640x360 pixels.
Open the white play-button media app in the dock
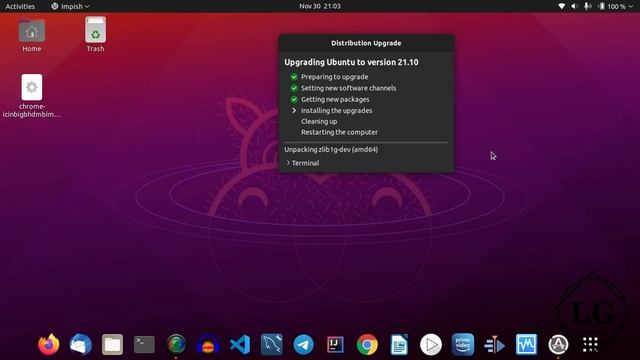point(431,344)
